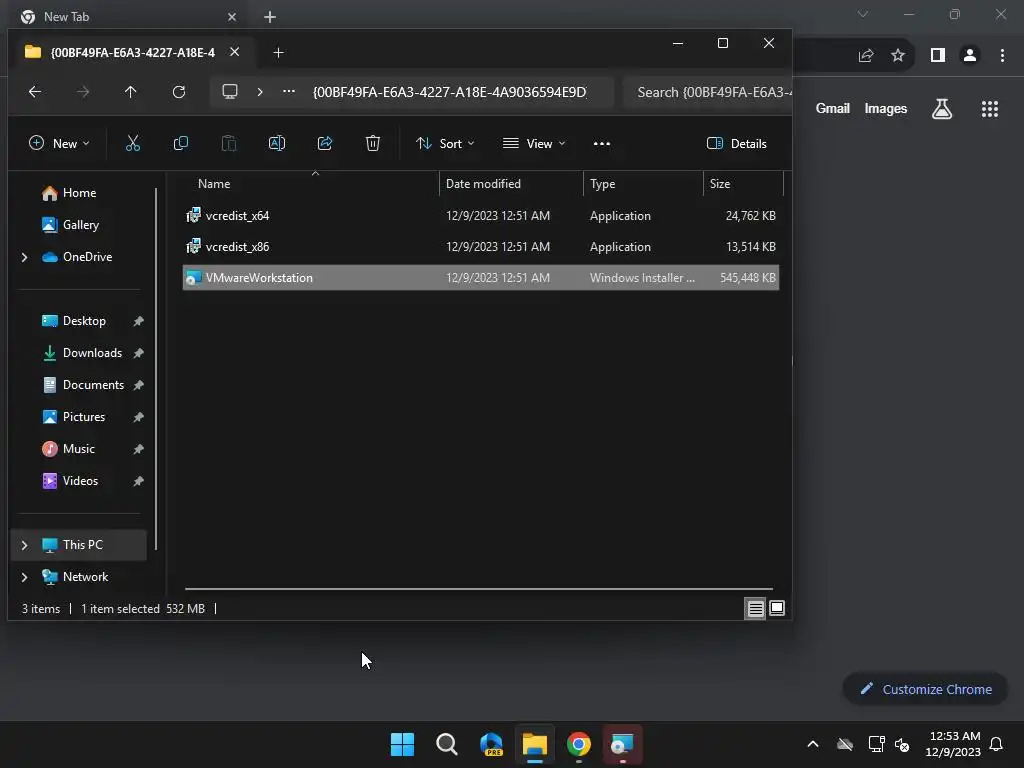Open Chrome three-dot menu
Viewport: 1024px width, 768px height.
(x=1002, y=56)
